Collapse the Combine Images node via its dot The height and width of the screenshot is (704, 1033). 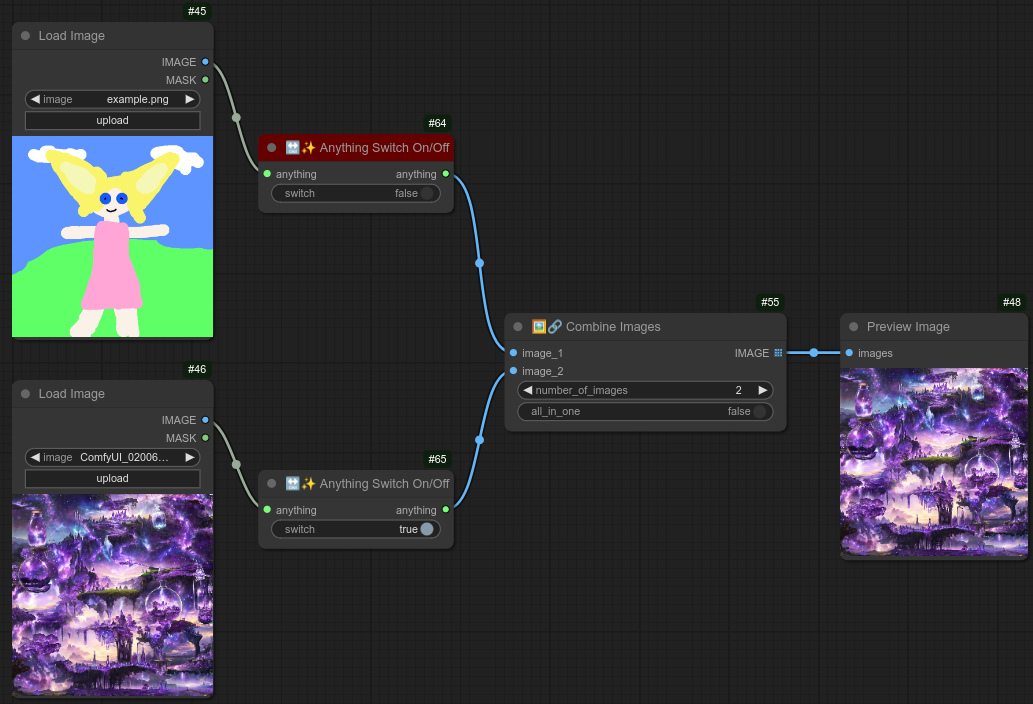518,327
